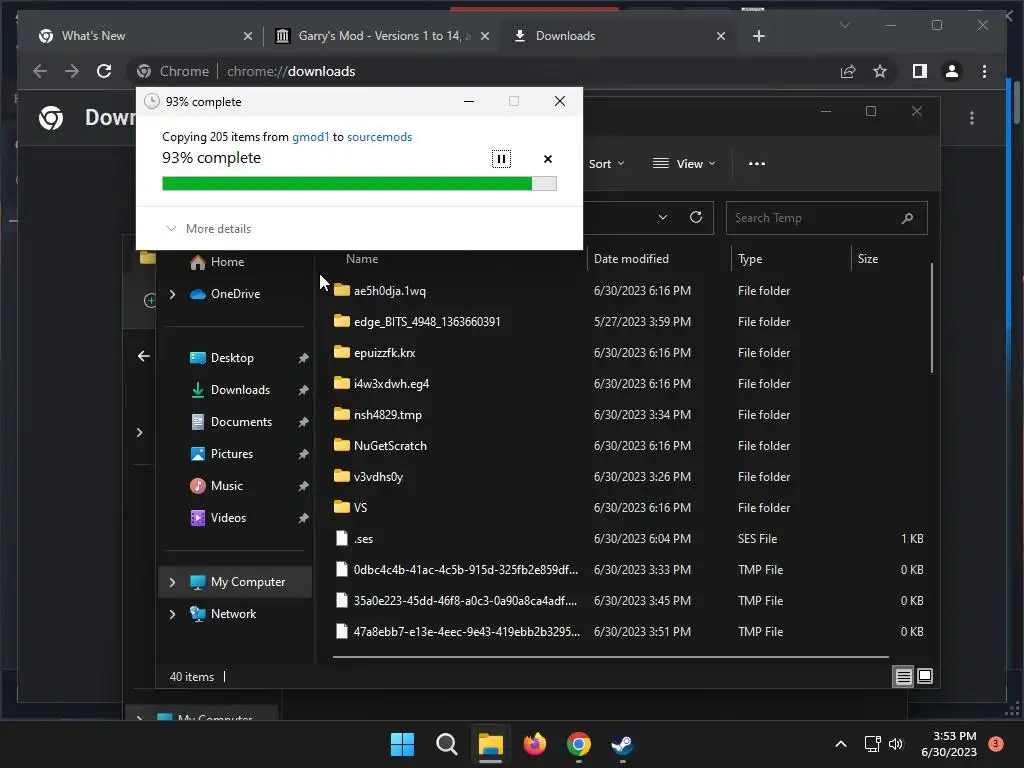1024x768 pixels.
Task: Open Documents in the navigation pane
Action: [x=241, y=422]
